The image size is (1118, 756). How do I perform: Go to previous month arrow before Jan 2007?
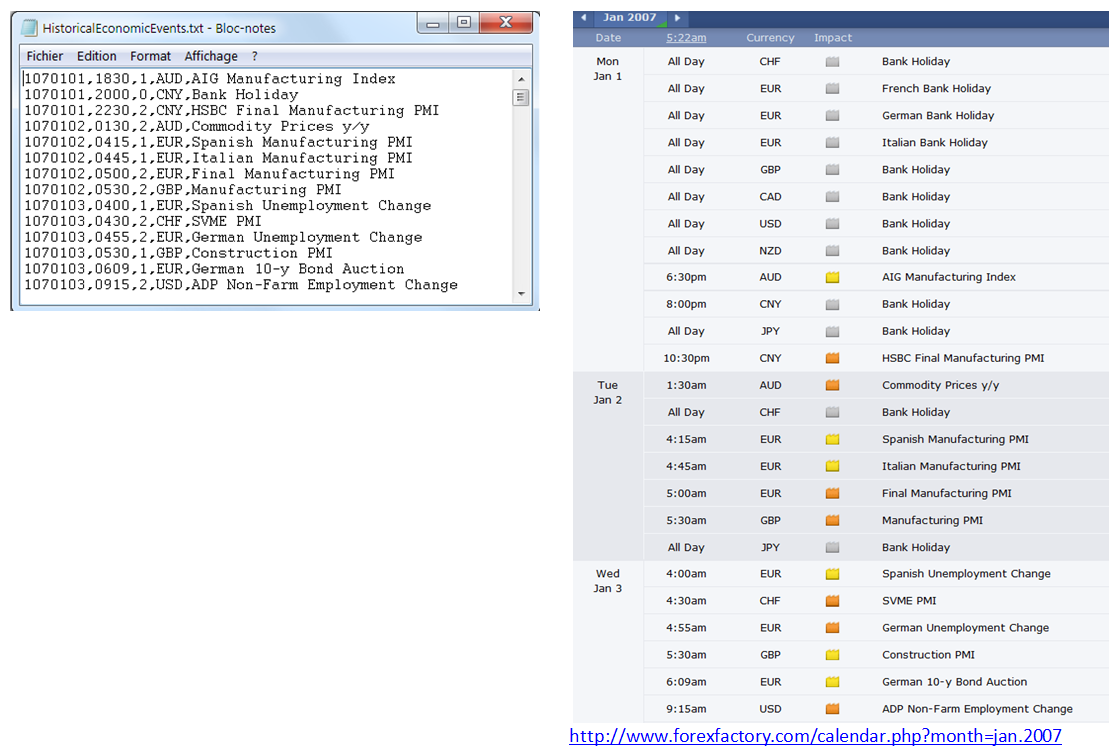tap(583, 18)
